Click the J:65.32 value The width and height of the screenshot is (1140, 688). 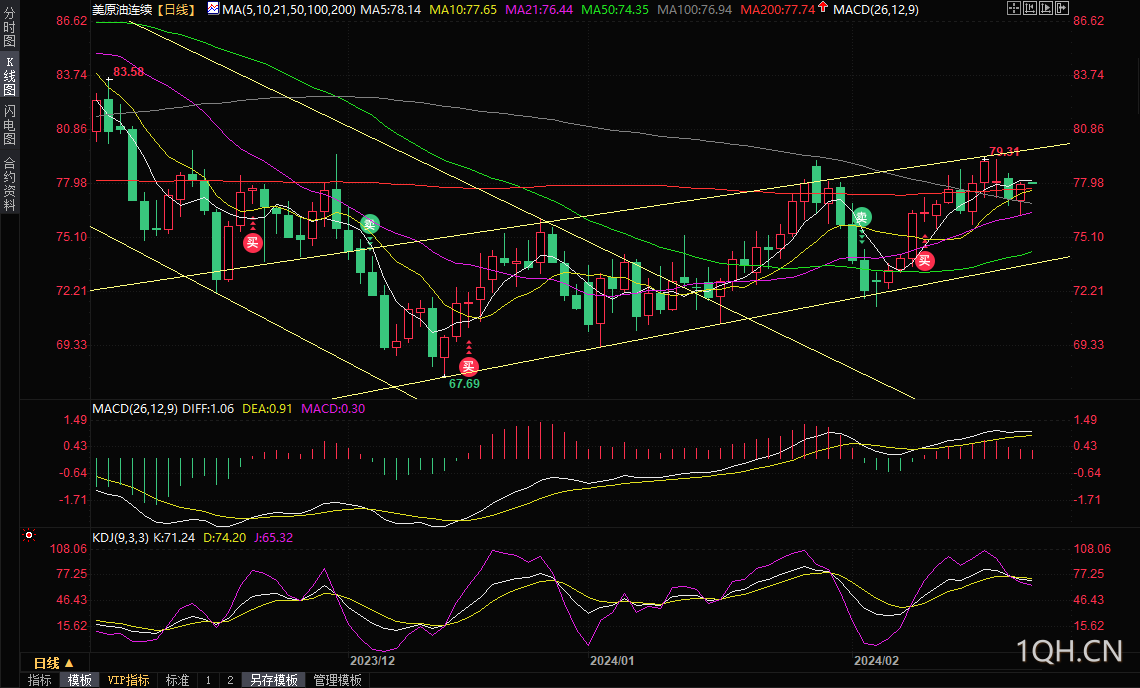click(x=273, y=537)
